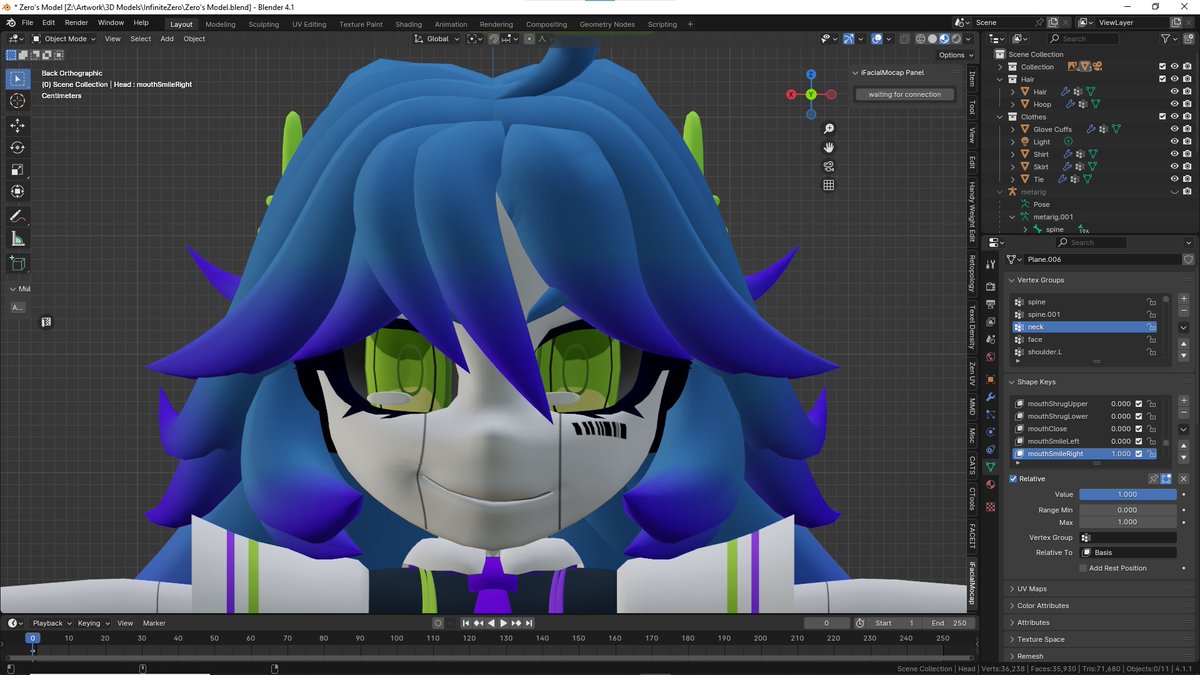Disable rendering for Tie via camera icon

point(1187,179)
